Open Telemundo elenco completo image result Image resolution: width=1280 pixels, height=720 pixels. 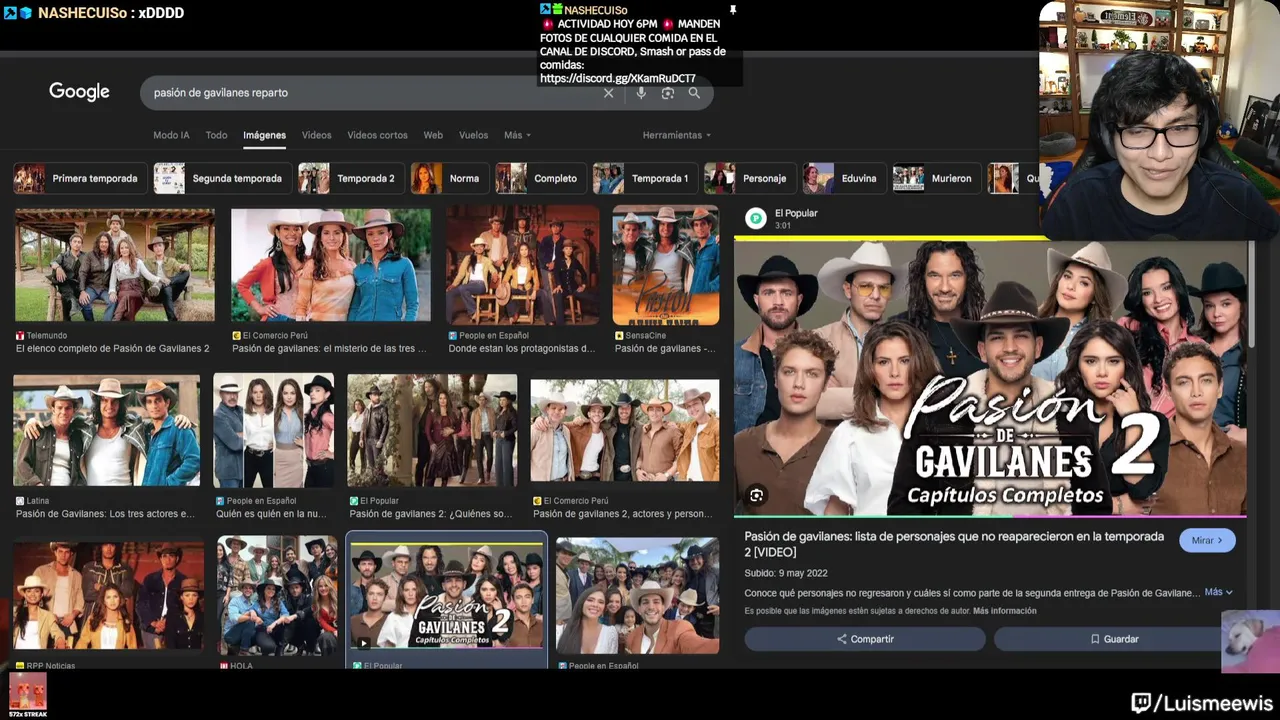(114, 265)
